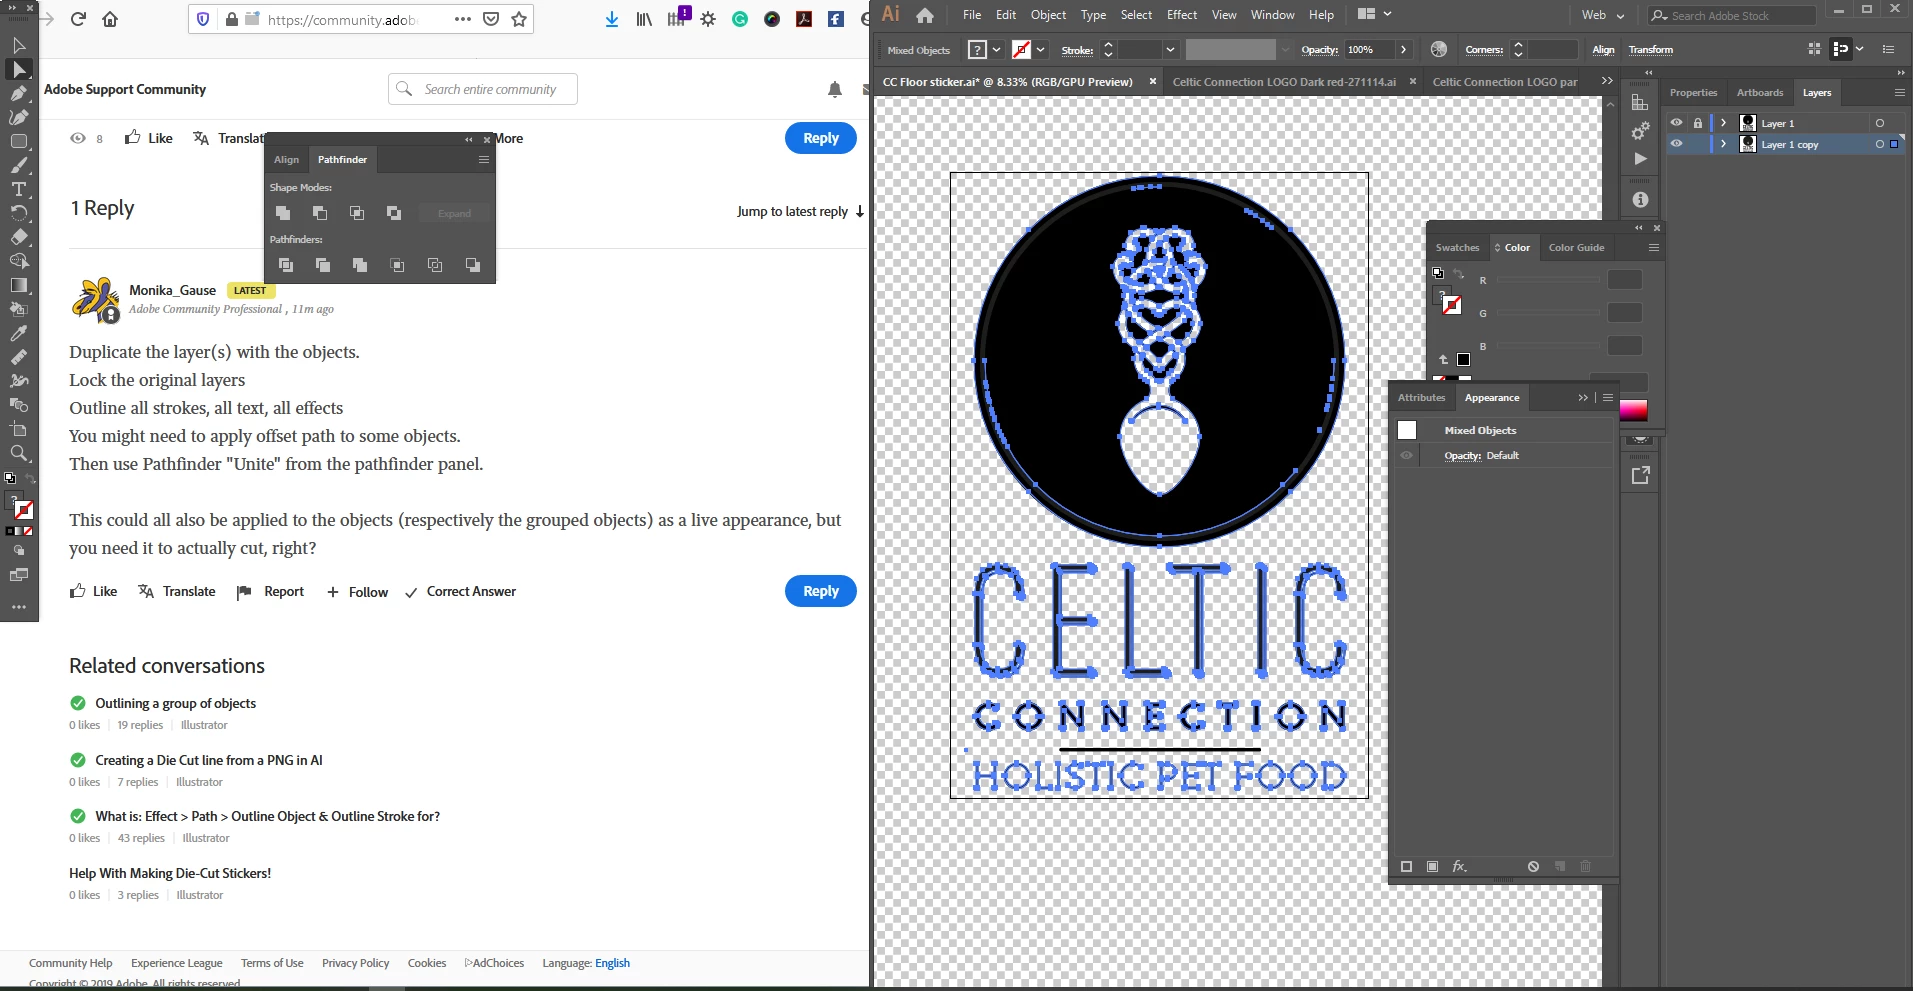Click the black color swatch in Color panel
Viewport: 1913px width, 991px height.
(1463, 359)
